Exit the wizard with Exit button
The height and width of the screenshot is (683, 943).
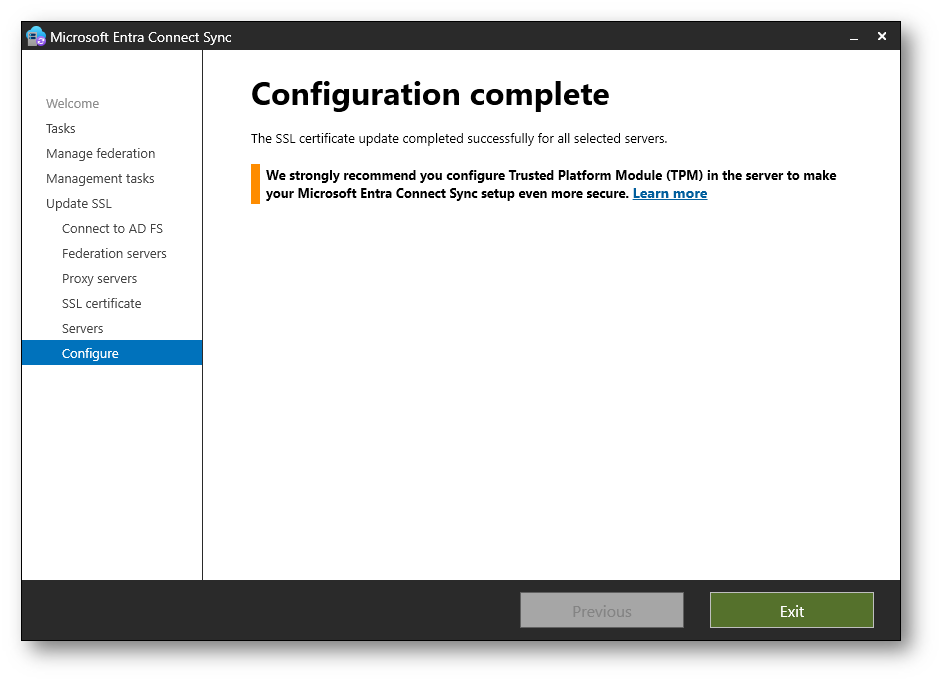791,611
